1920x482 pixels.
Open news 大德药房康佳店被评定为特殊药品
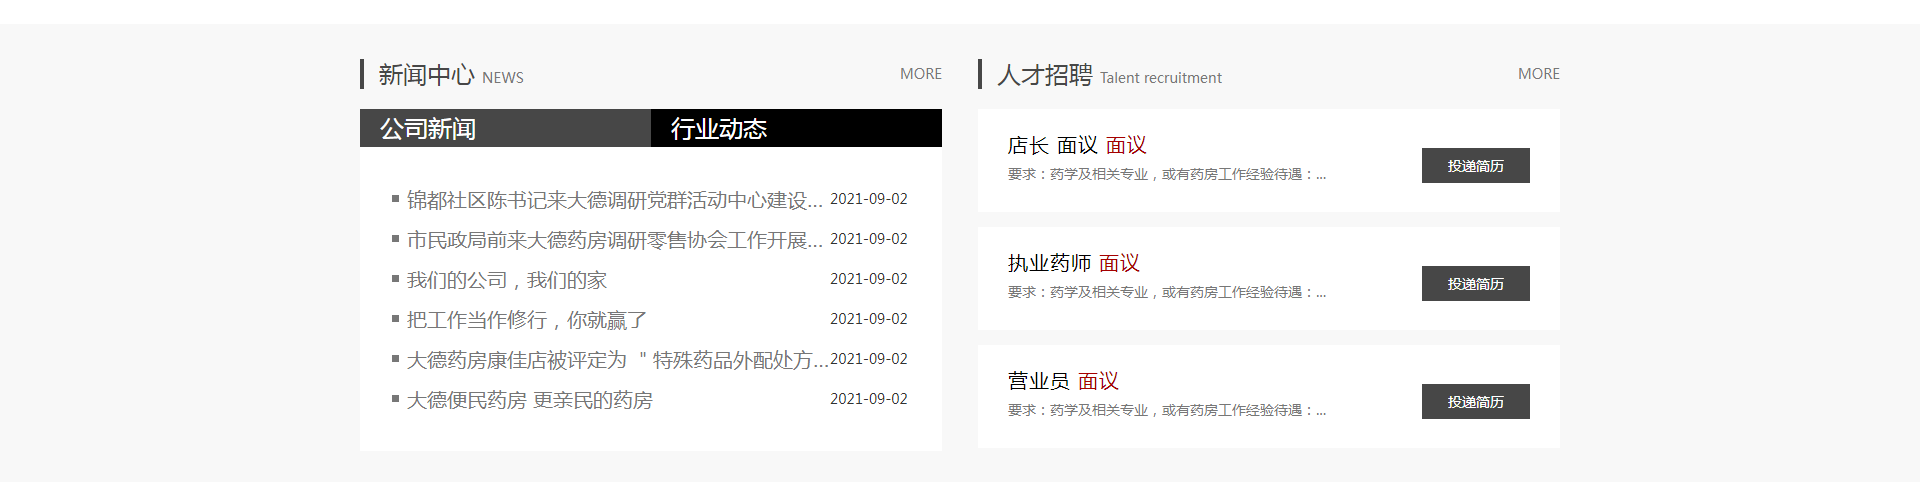(x=616, y=360)
